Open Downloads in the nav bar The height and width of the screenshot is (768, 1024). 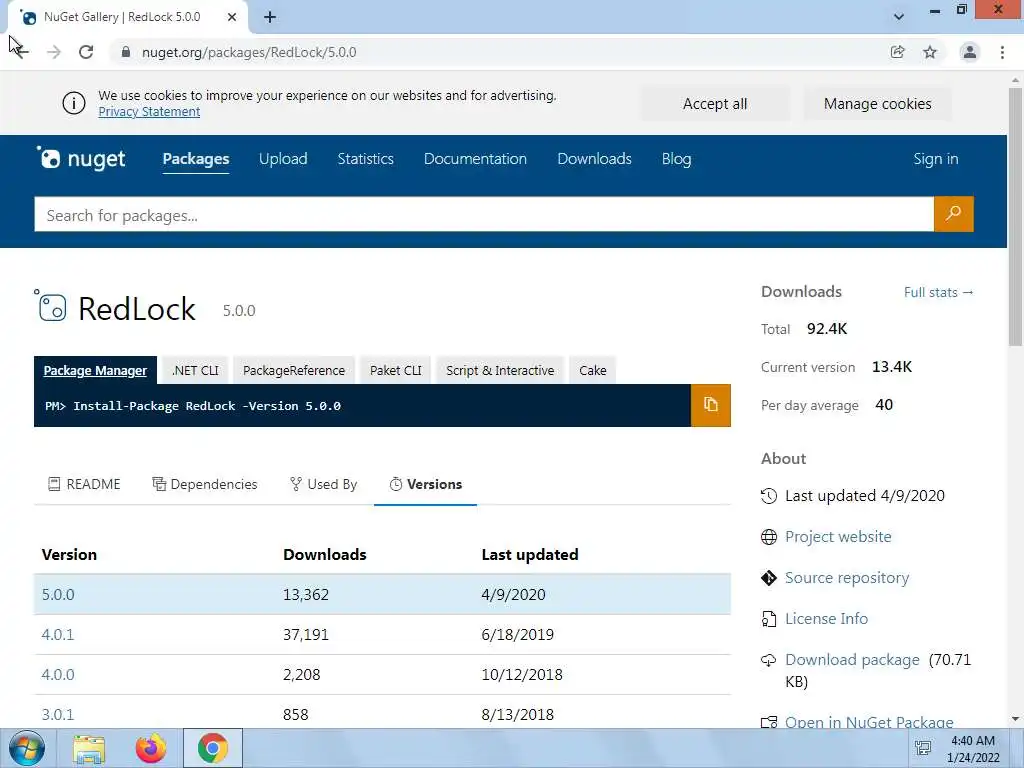[x=594, y=159]
